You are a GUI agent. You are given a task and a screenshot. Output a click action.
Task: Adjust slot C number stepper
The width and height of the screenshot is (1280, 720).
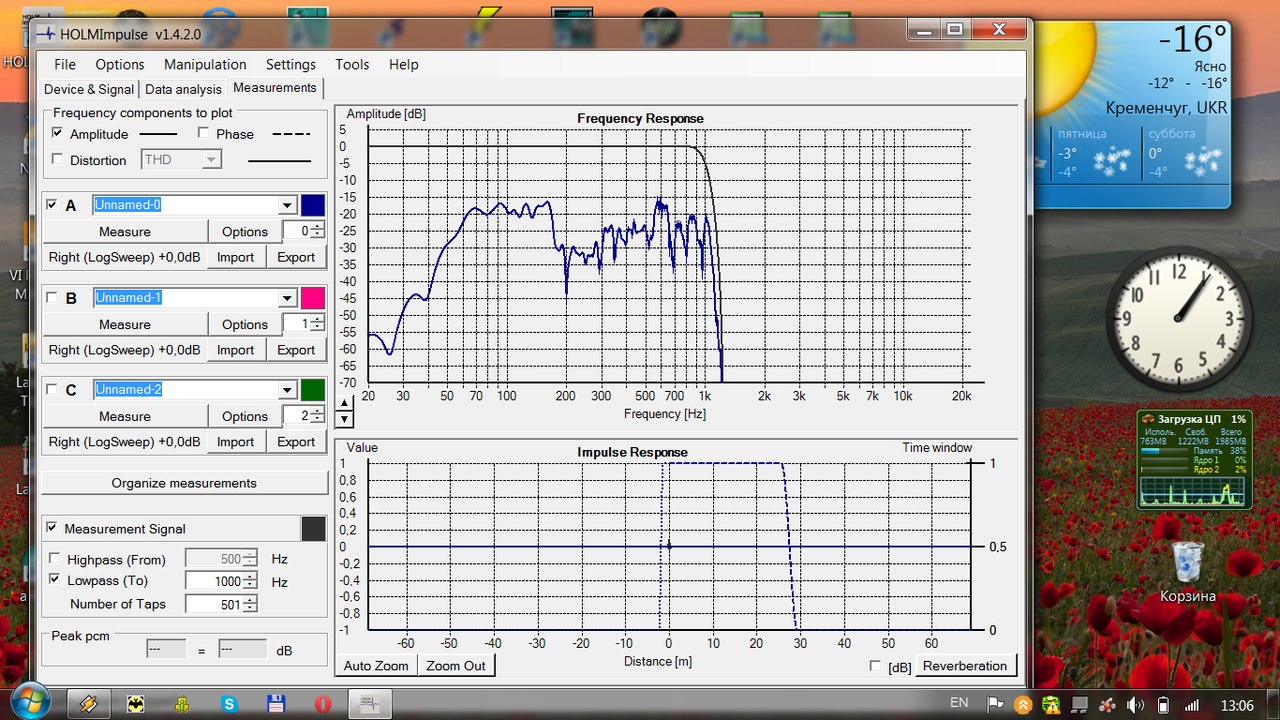(x=317, y=416)
